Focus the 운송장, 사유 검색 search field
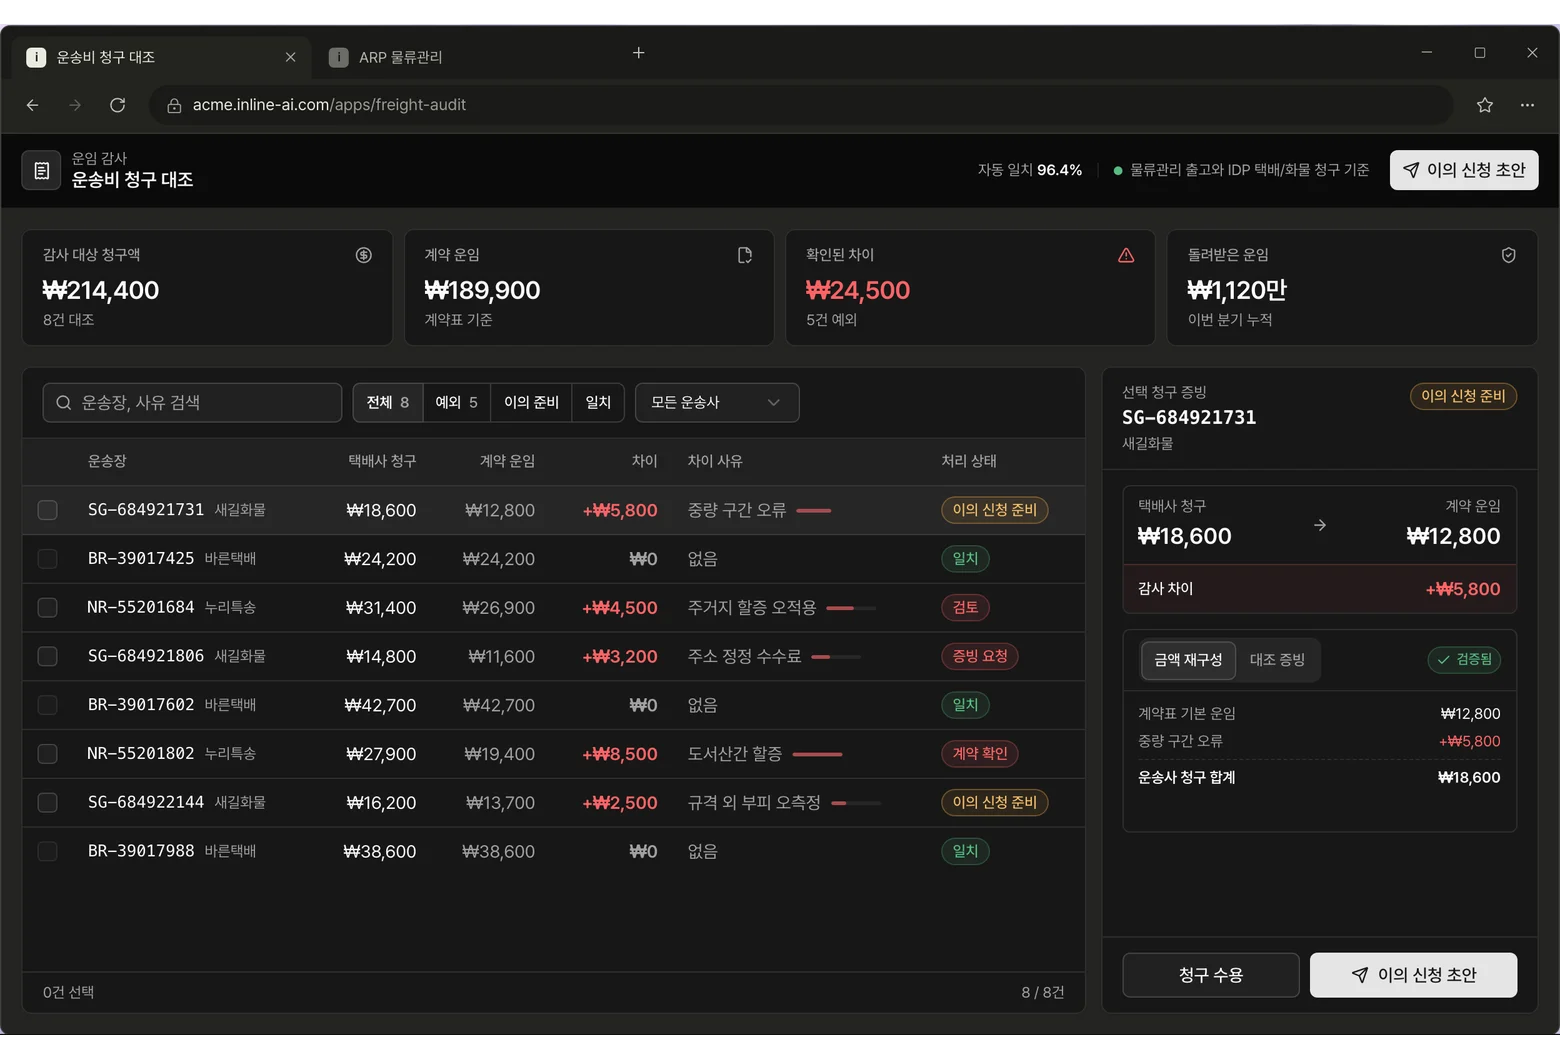This screenshot has height=1060, width=1560. [192, 402]
